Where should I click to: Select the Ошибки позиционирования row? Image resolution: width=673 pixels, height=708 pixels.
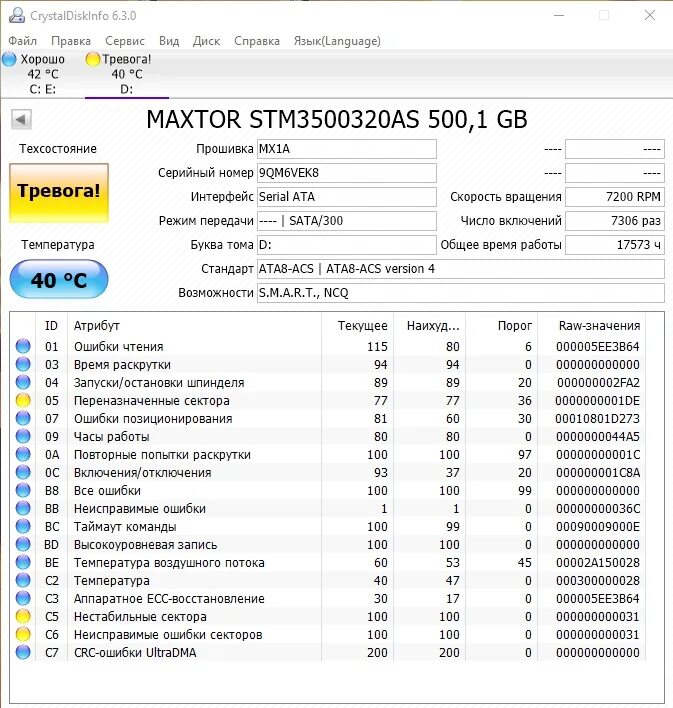point(327,419)
